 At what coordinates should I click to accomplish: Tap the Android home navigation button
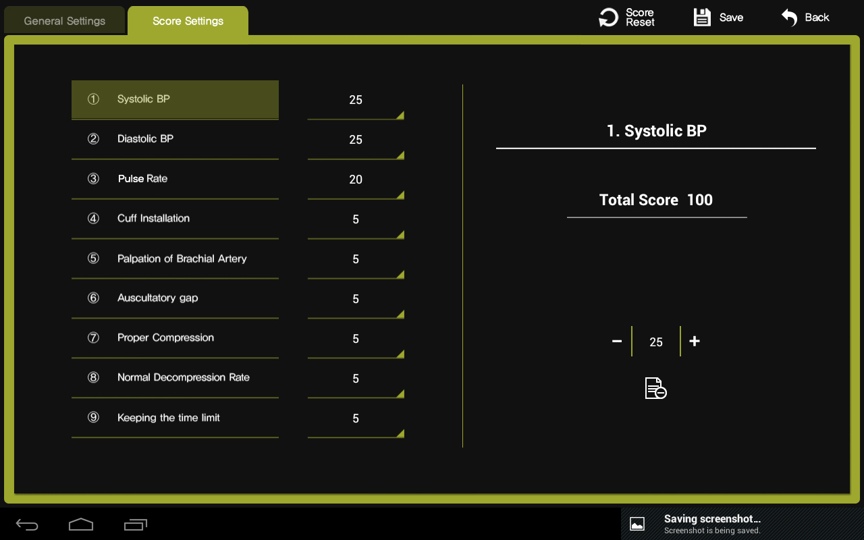pos(81,524)
